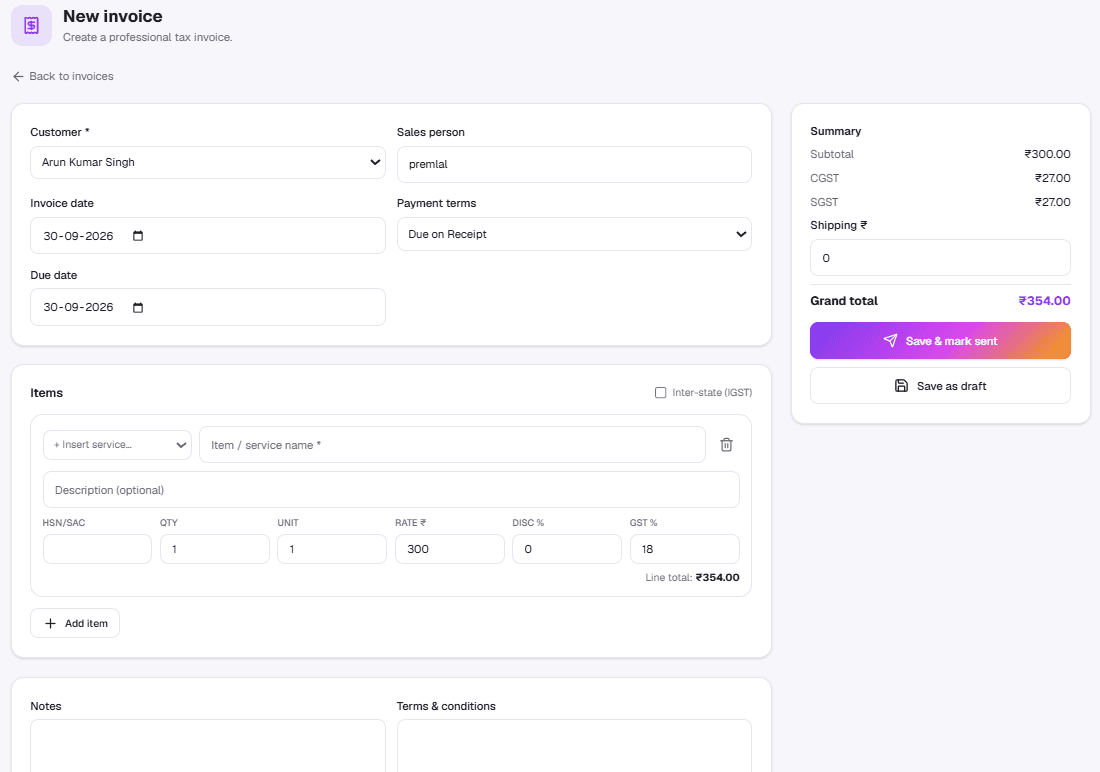
Task: Click the SGST label in the Summary
Action: pos(824,202)
